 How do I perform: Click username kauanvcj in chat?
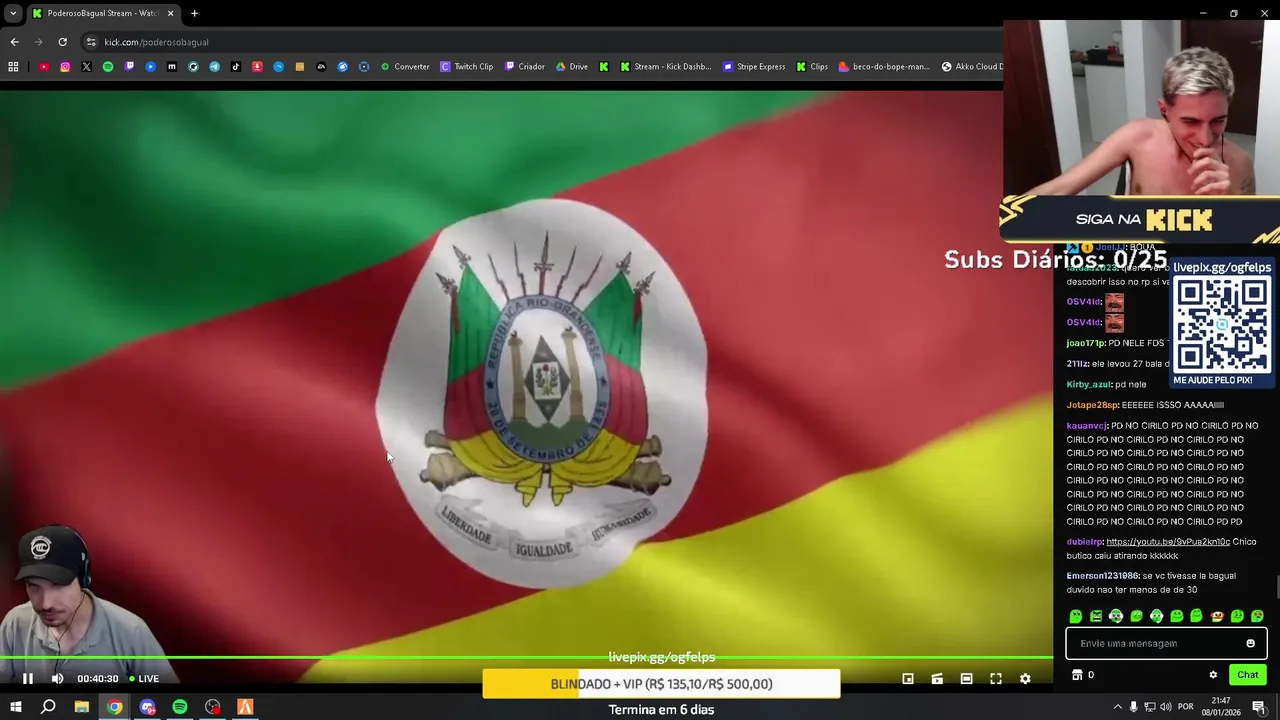(1086, 426)
